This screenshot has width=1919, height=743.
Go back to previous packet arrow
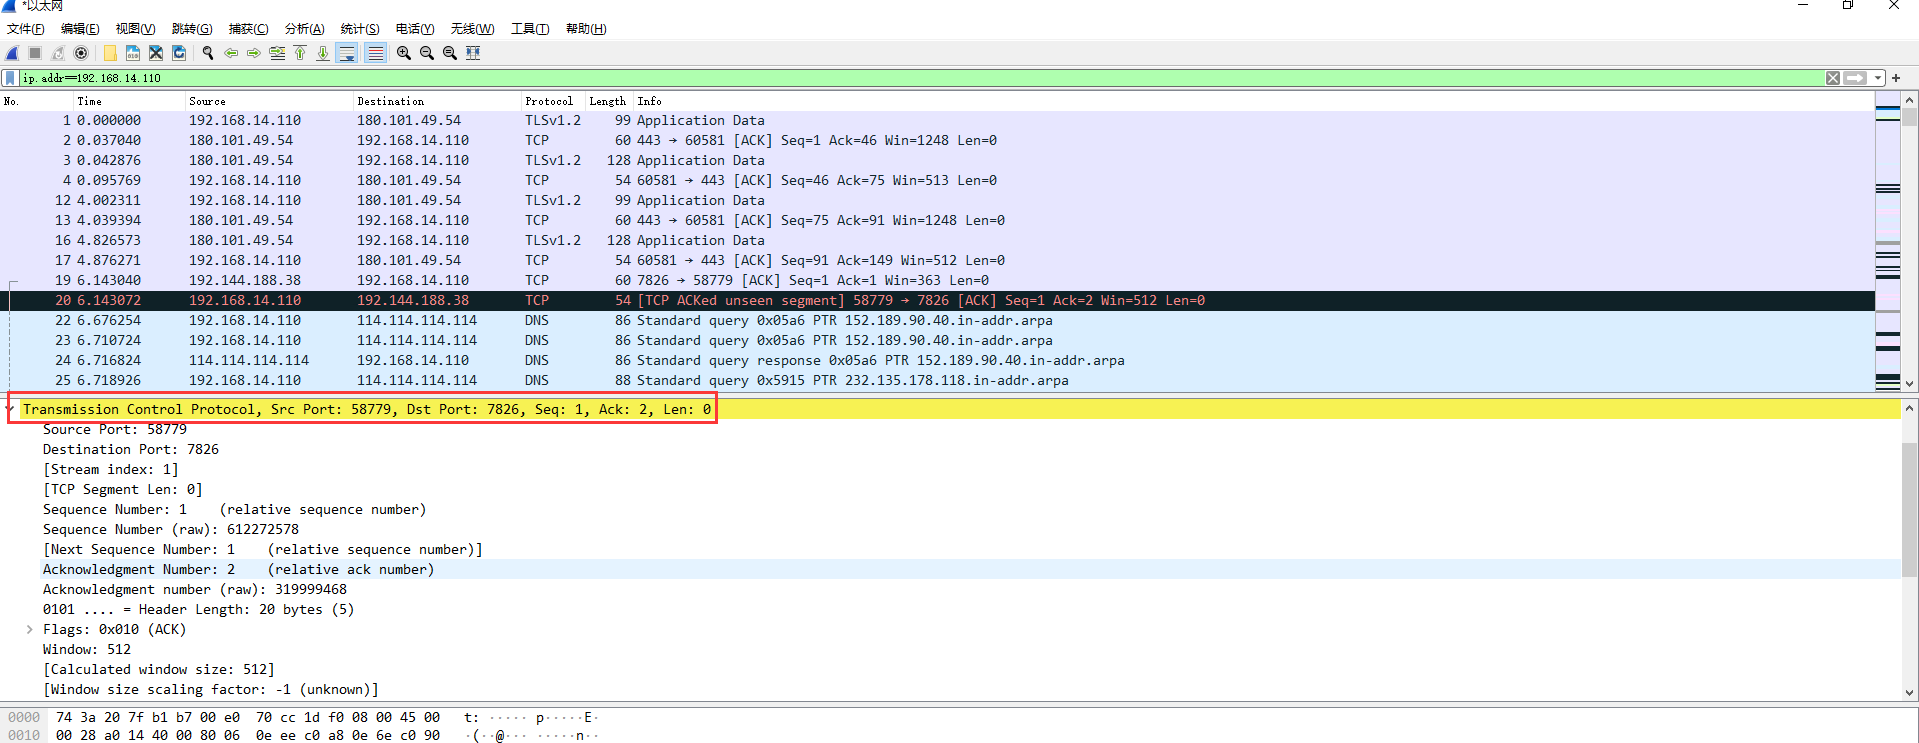231,53
